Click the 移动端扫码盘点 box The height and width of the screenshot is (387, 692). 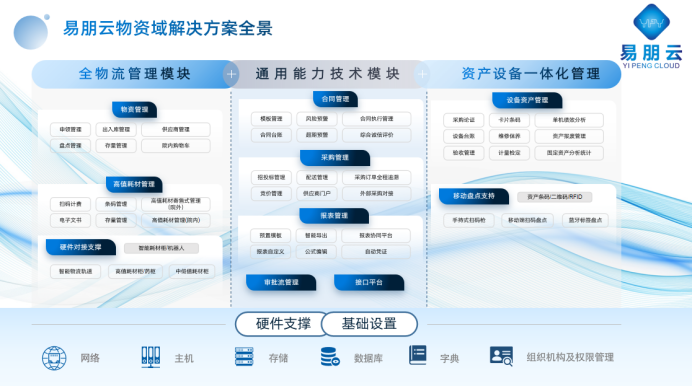527,220
